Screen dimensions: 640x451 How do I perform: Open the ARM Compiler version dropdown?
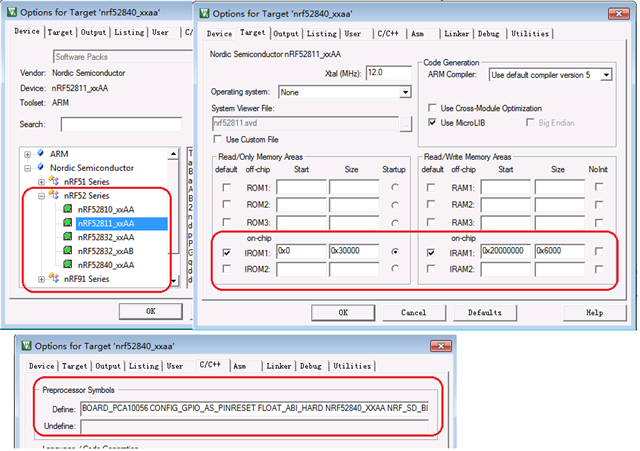click(x=607, y=75)
